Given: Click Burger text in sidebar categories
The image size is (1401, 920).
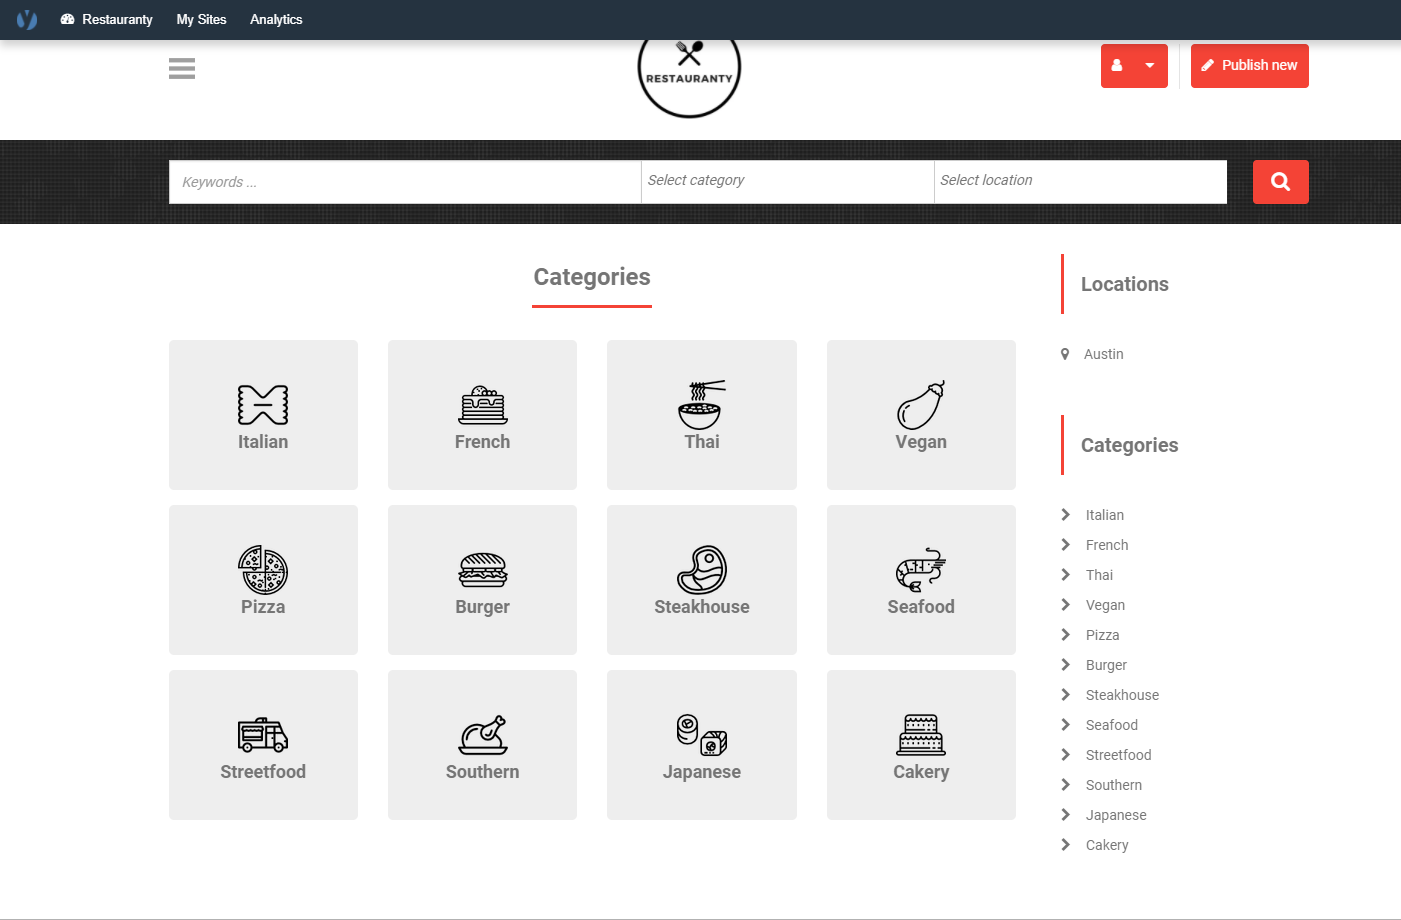Looking at the screenshot, I should [1106, 665].
